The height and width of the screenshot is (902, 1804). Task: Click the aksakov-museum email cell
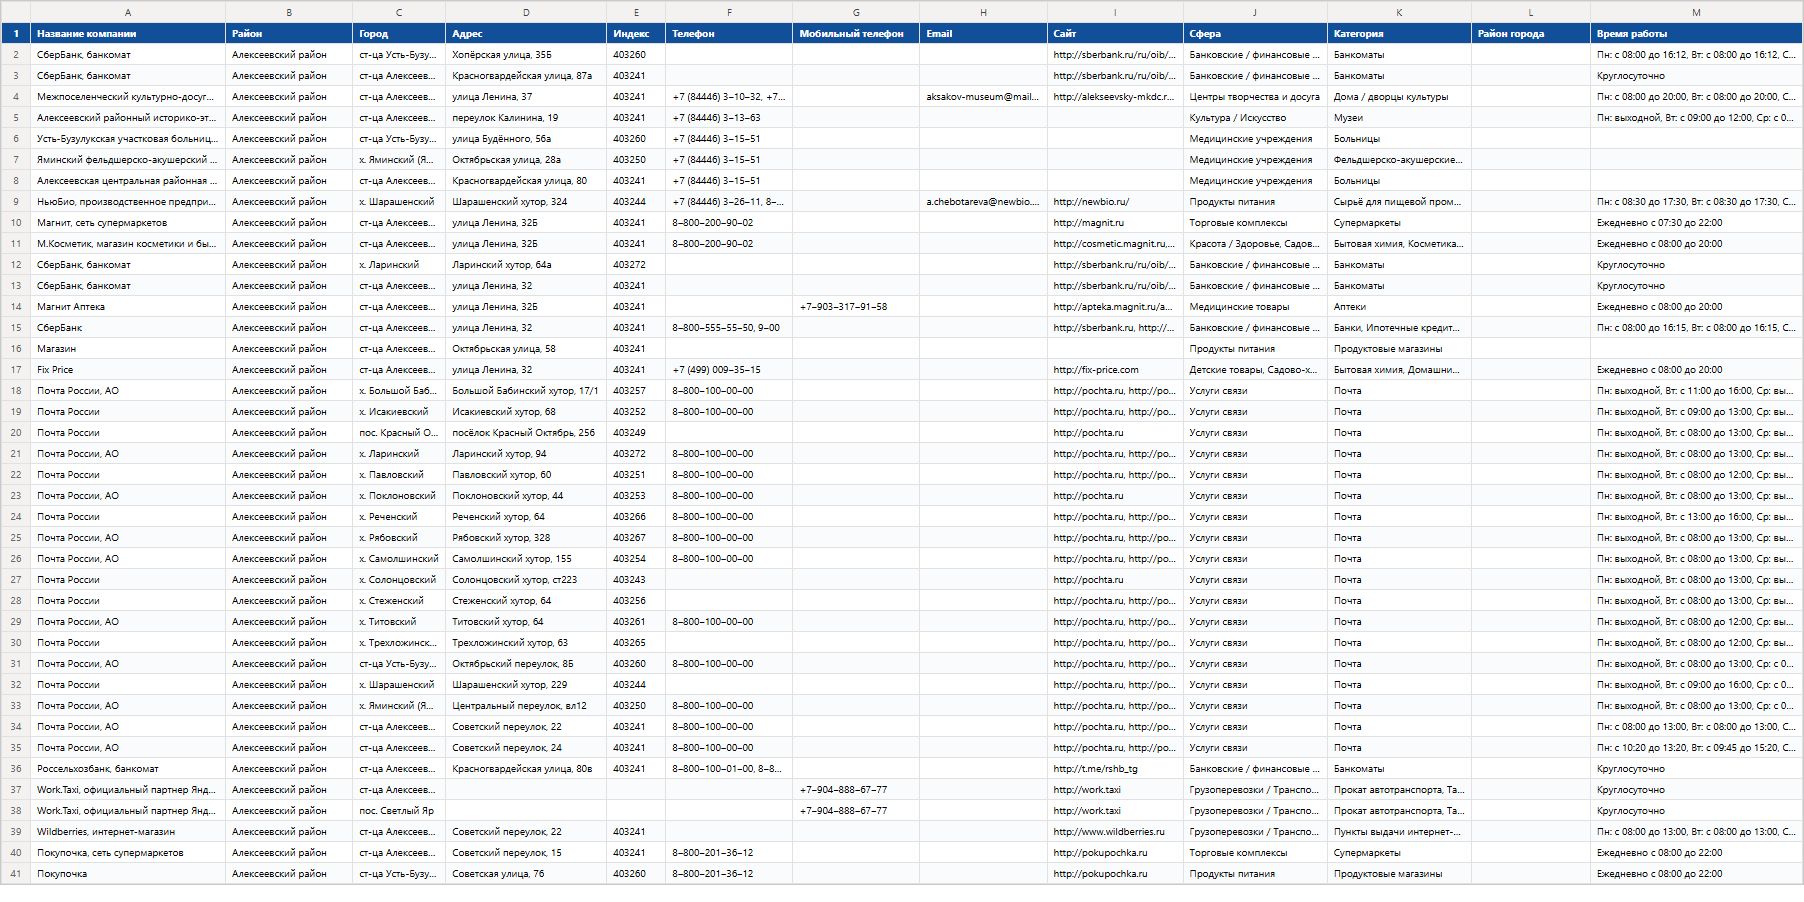983,97
